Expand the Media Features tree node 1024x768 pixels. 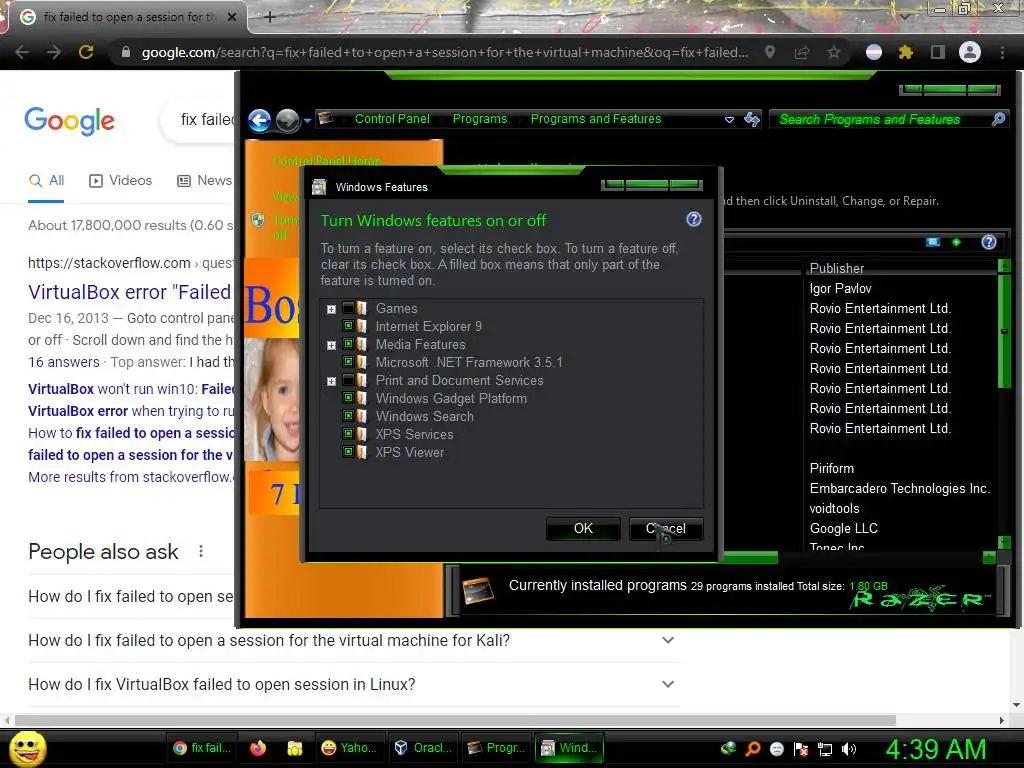331,345
